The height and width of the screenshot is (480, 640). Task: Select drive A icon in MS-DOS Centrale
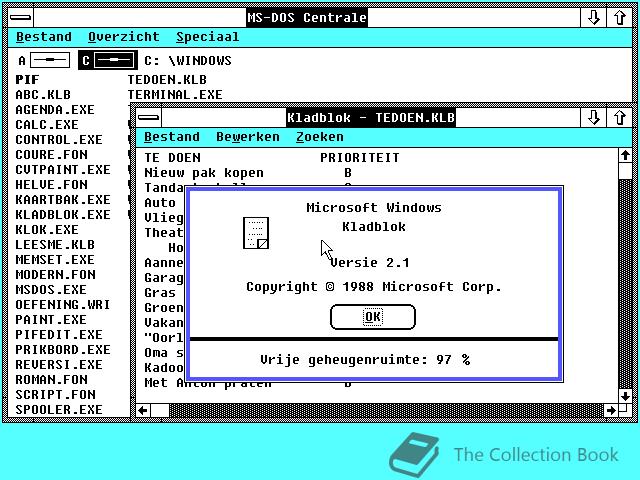coord(44,60)
